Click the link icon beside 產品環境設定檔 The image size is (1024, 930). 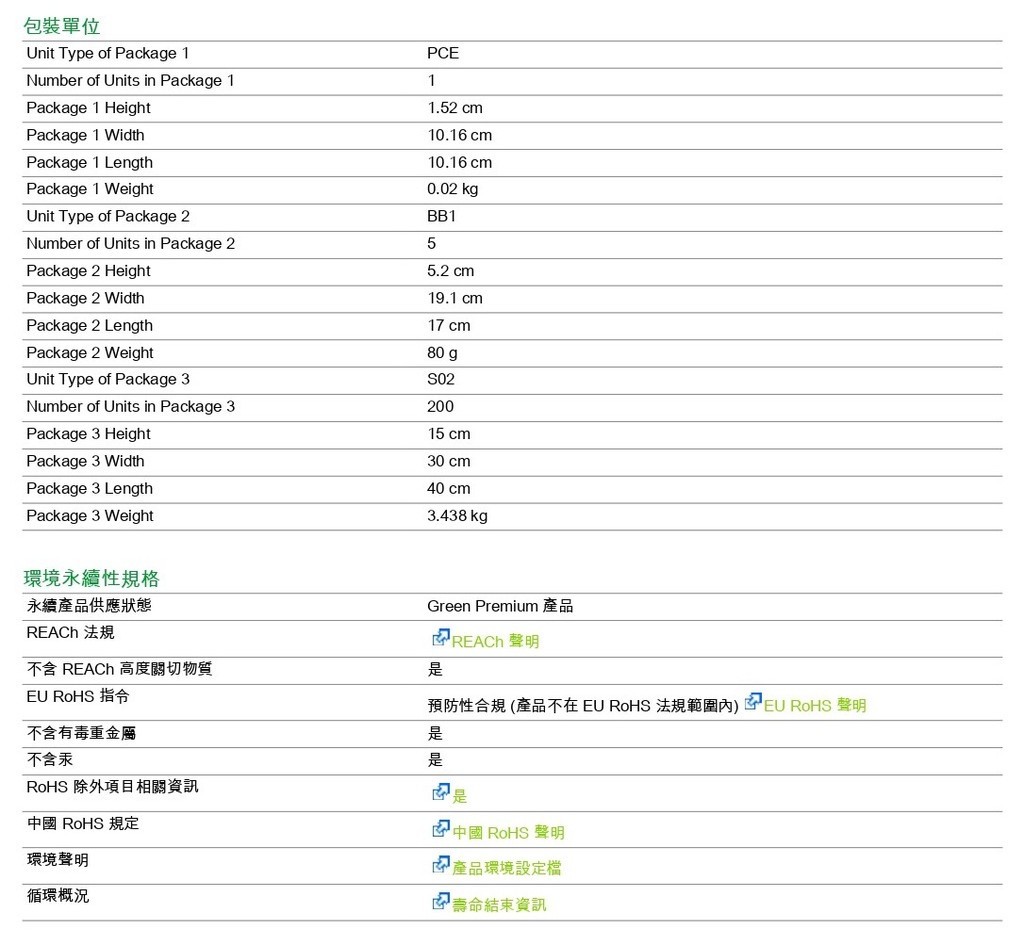click(440, 865)
